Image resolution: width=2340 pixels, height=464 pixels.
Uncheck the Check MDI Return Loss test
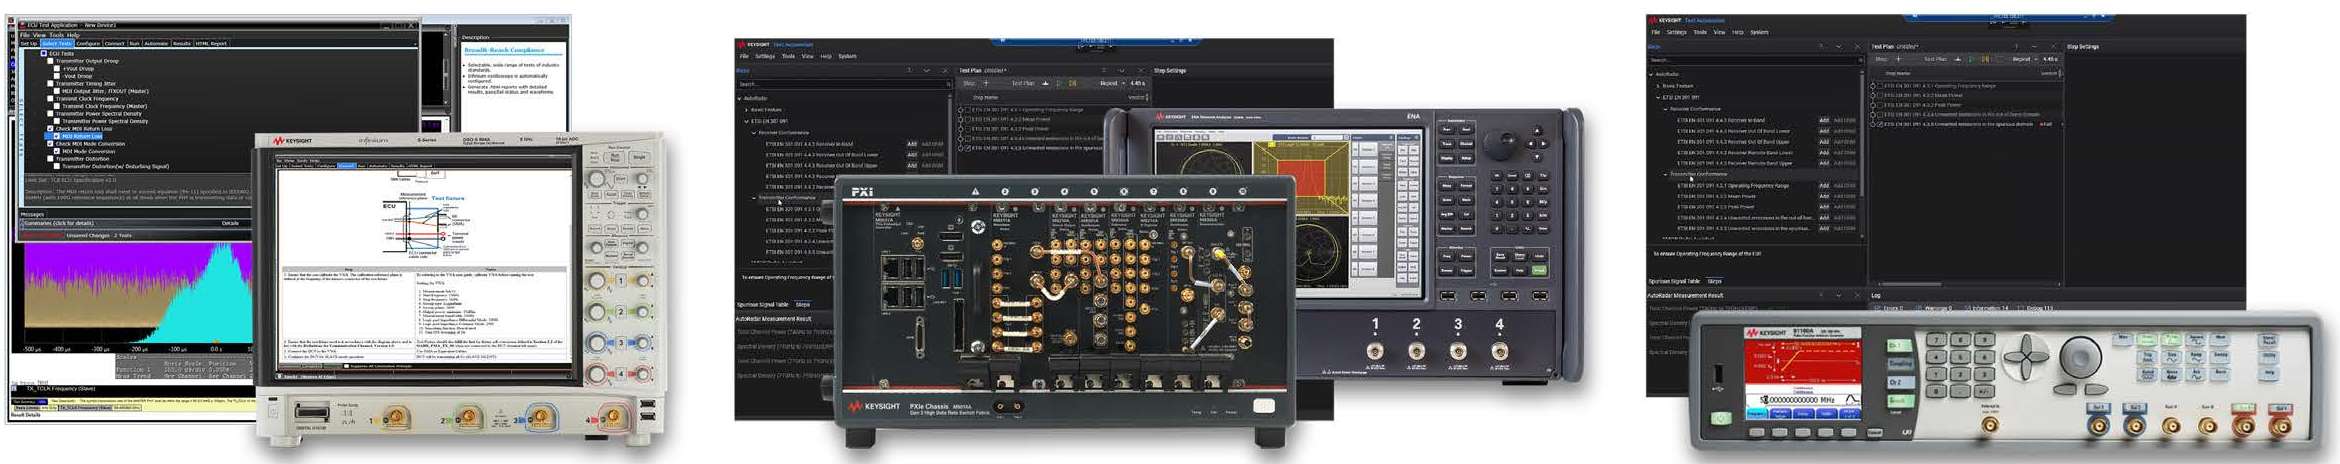click(51, 129)
